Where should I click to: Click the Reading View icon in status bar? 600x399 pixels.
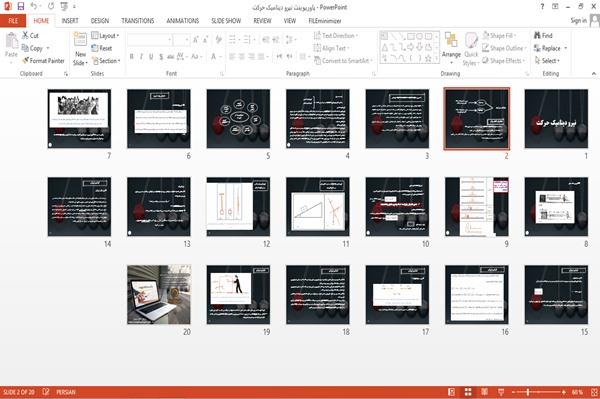484,392
